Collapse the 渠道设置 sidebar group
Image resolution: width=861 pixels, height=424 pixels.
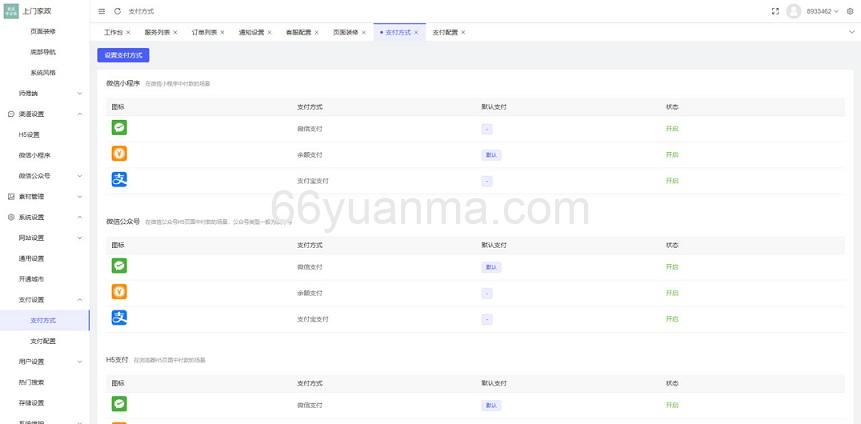pos(80,114)
